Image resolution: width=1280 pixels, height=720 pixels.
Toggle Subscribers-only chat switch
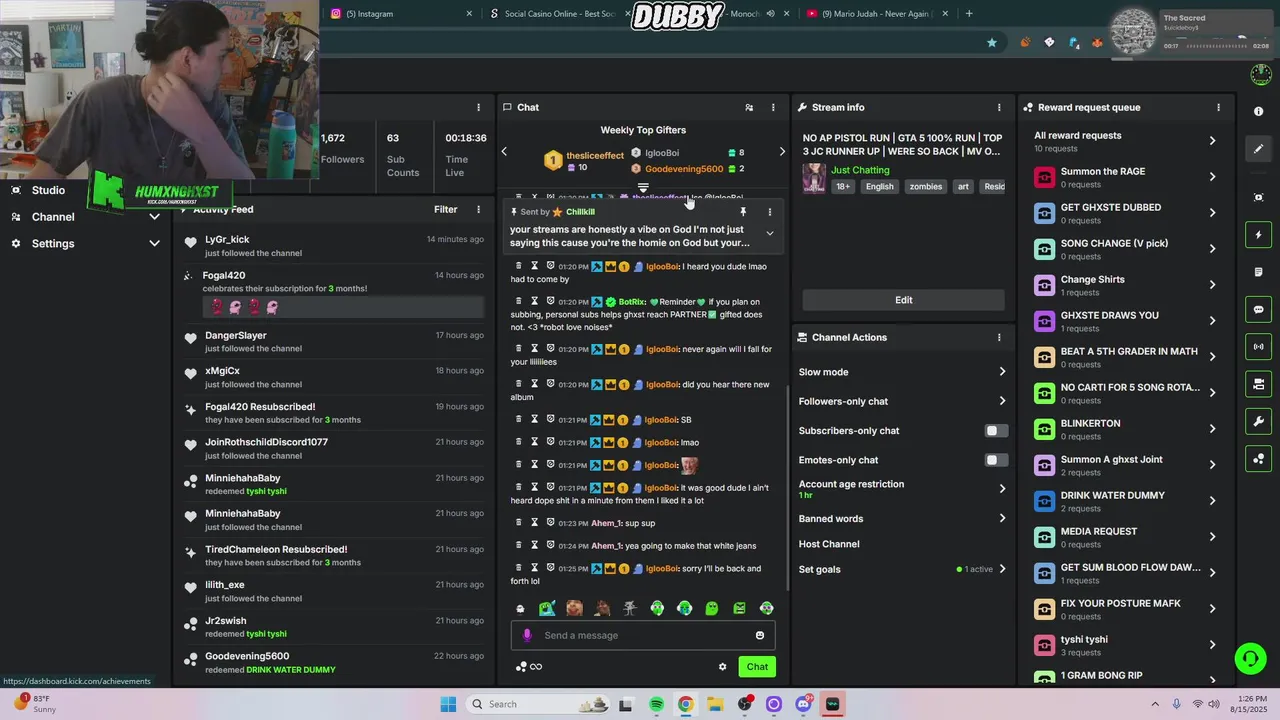click(996, 431)
